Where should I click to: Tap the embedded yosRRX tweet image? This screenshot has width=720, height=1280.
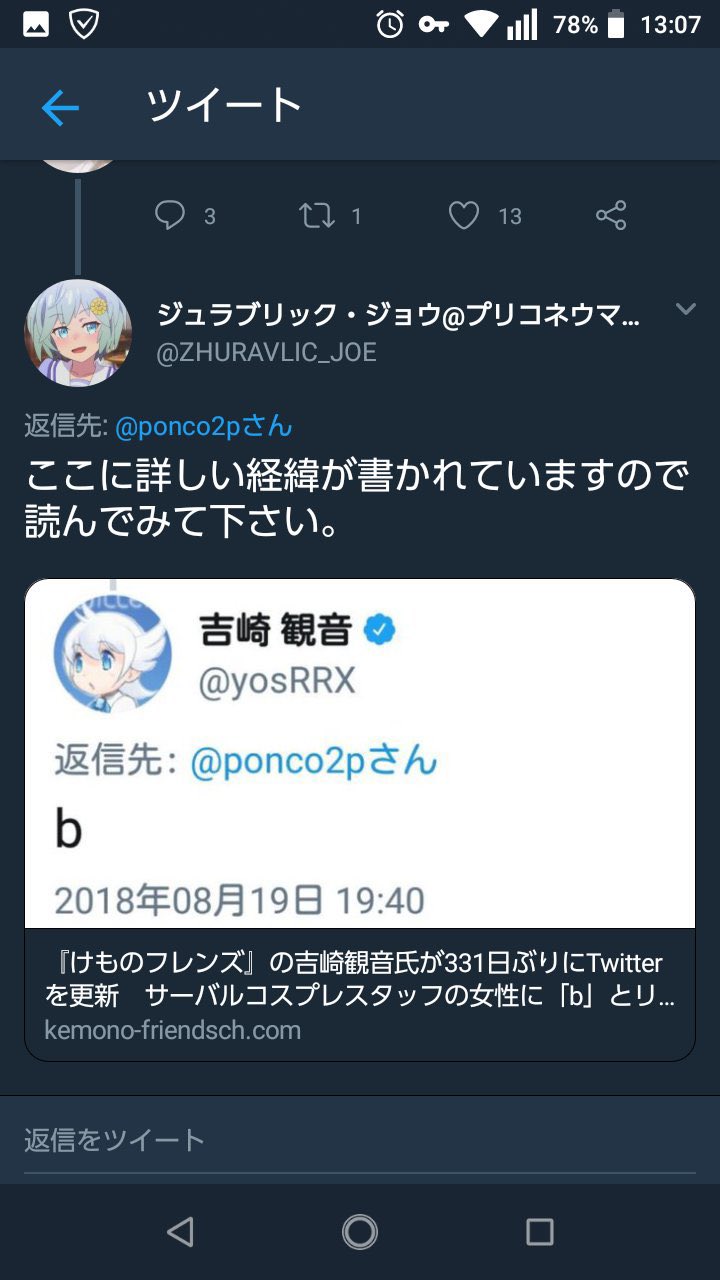coord(360,754)
